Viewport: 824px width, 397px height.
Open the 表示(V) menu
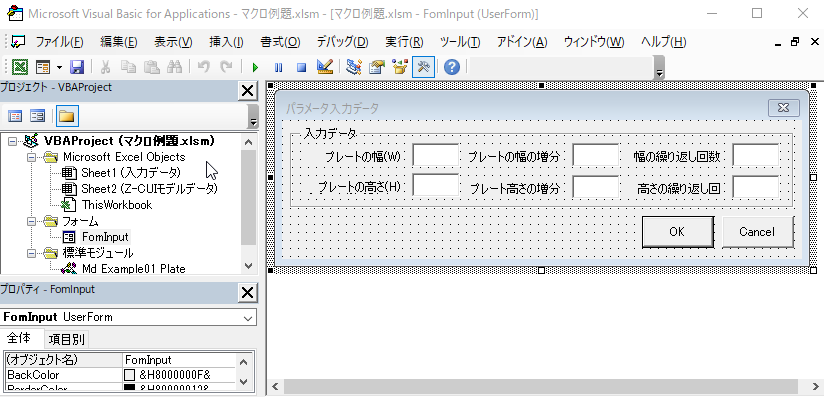(173, 42)
